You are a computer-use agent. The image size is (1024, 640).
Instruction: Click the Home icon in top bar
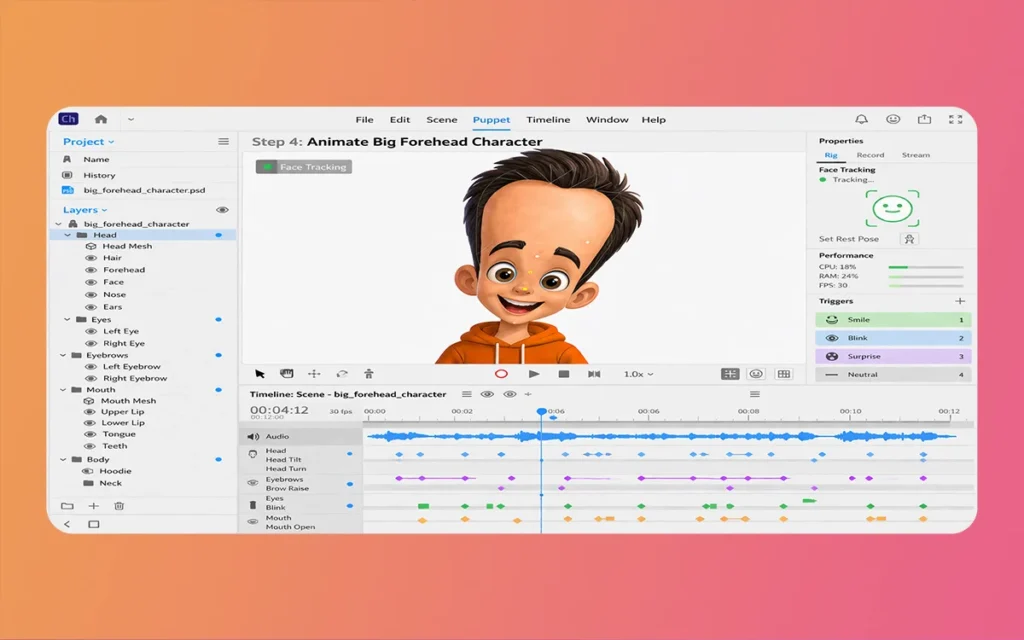click(x=101, y=119)
